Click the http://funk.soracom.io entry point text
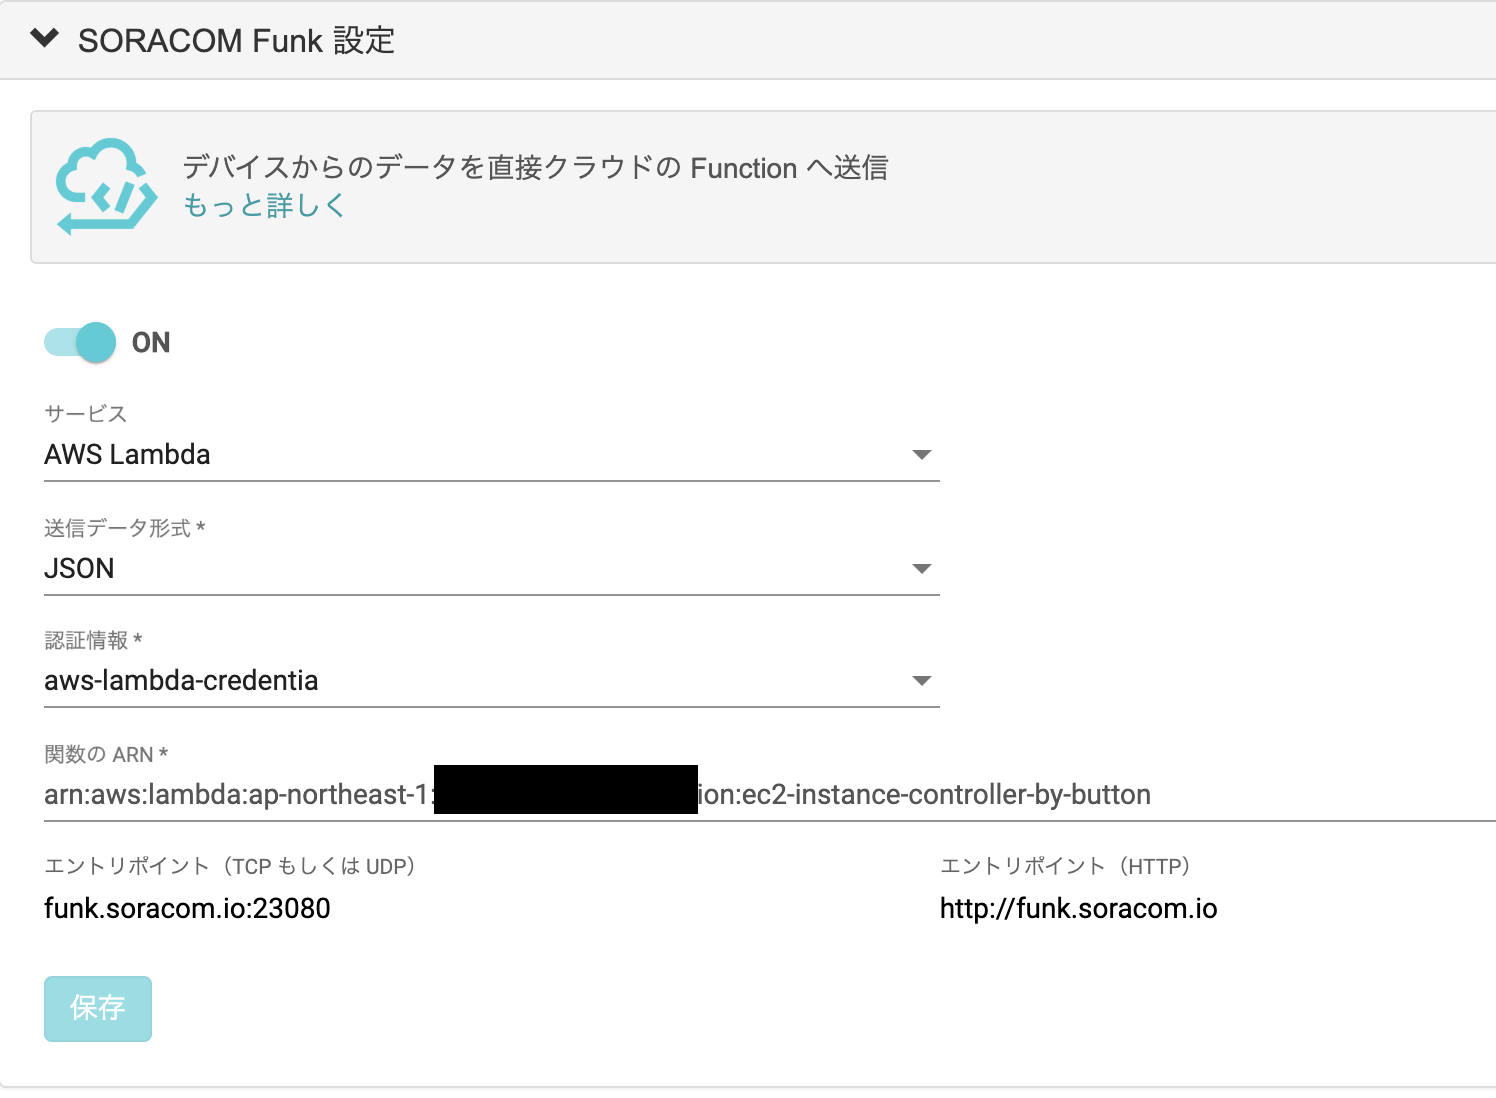Viewport: 1496px width, 1098px height. pos(1078,909)
